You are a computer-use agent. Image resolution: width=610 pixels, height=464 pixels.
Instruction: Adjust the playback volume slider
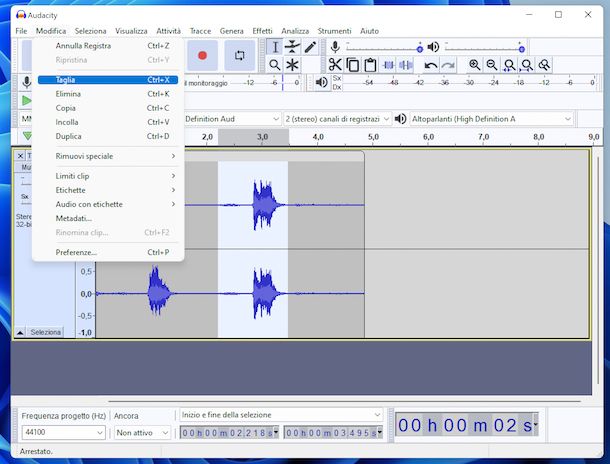[484, 47]
